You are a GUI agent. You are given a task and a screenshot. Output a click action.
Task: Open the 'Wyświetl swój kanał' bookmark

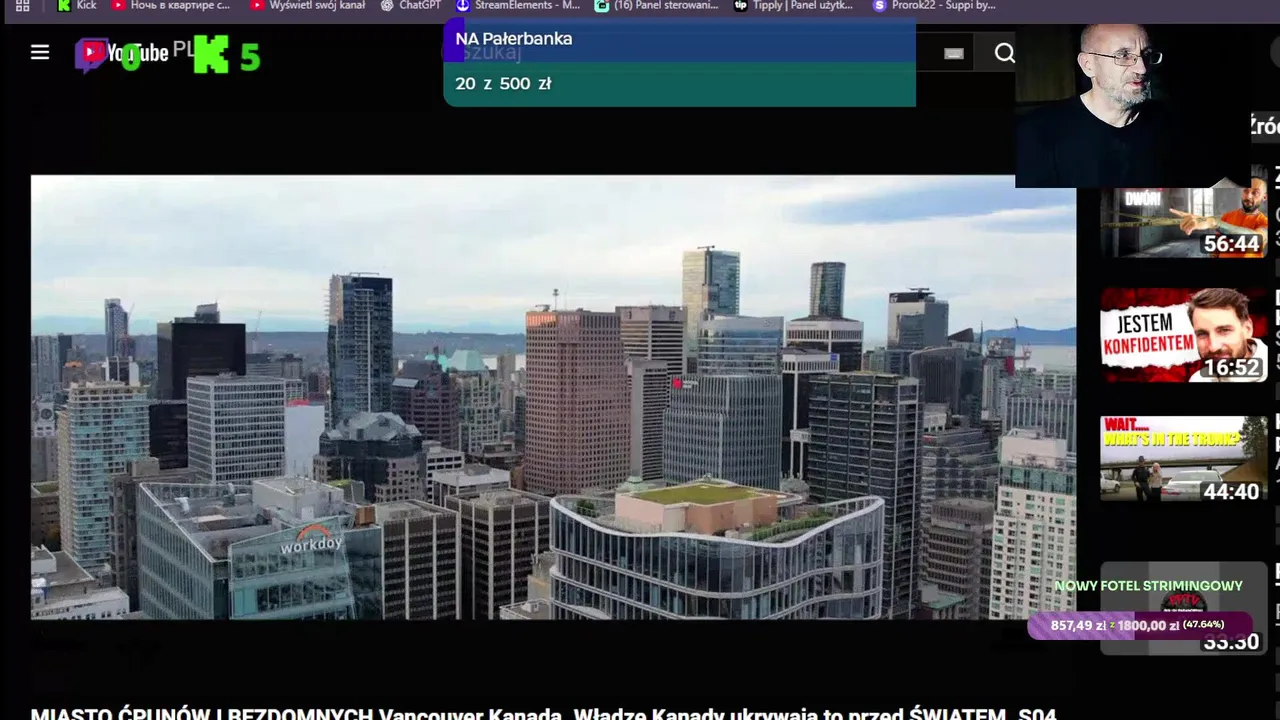[308, 6]
